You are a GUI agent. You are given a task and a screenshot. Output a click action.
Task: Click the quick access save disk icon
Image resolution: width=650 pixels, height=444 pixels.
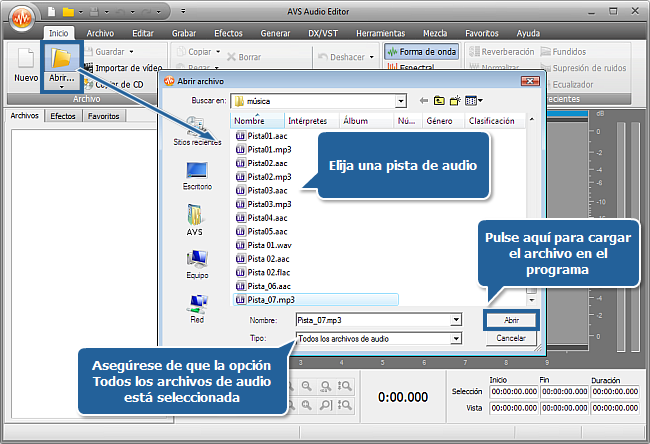click(x=95, y=12)
